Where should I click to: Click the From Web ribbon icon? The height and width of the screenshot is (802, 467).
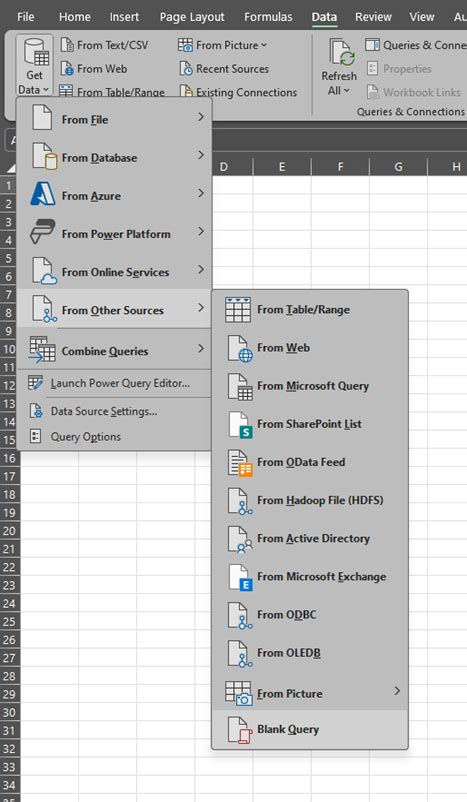point(67,69)
